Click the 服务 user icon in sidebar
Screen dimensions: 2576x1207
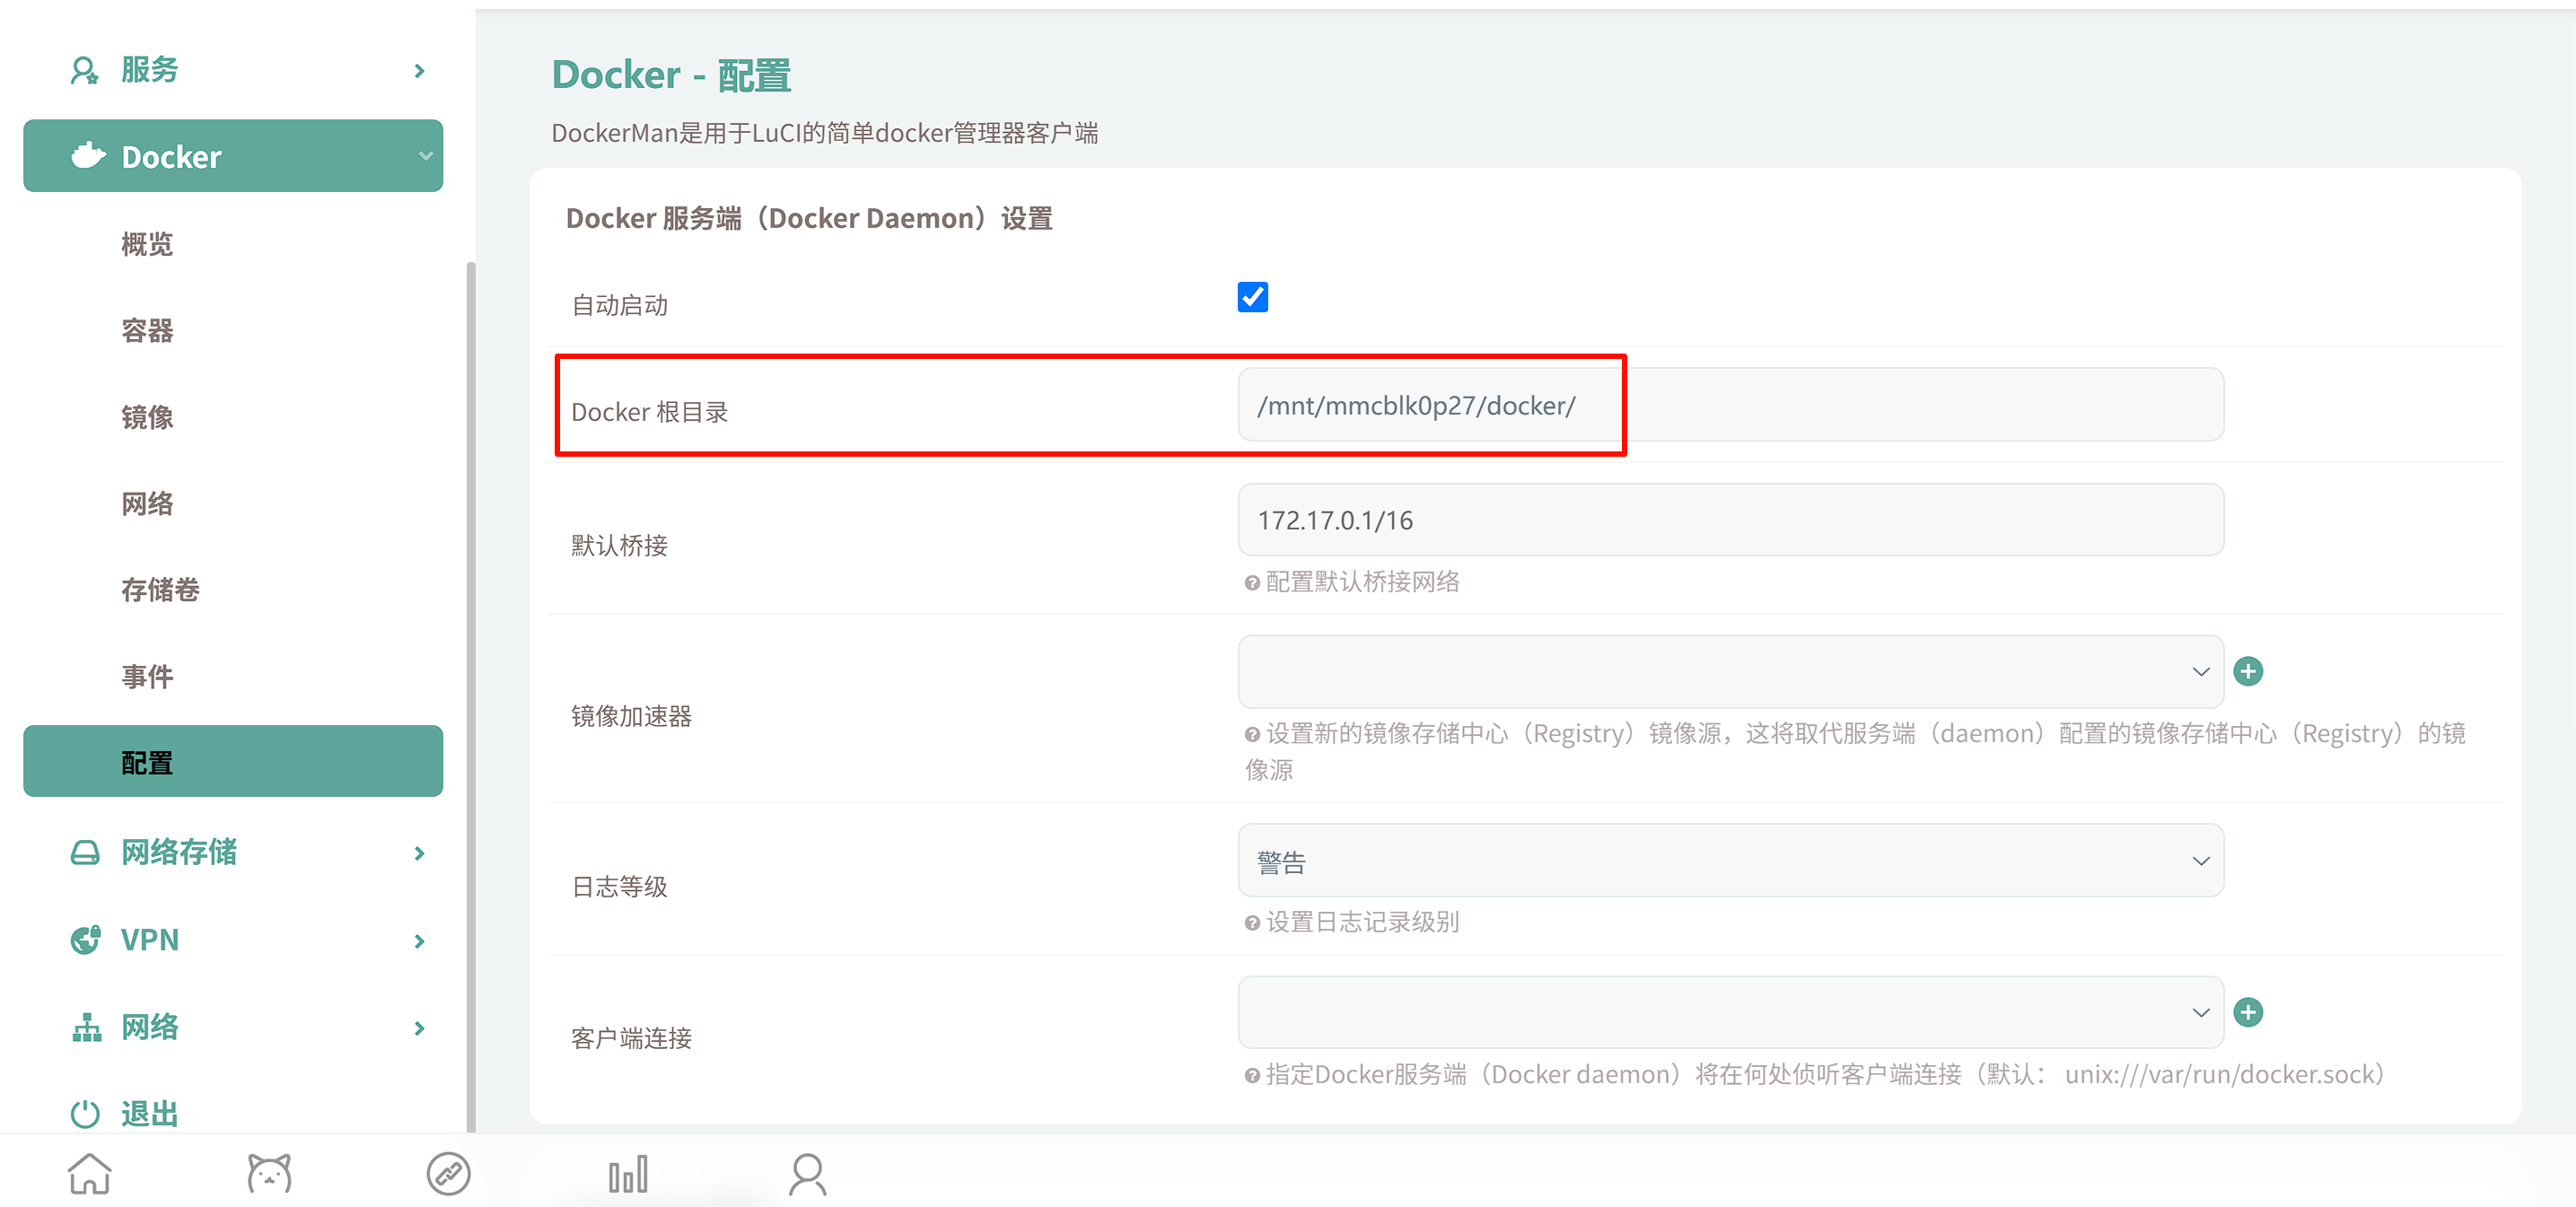[85, 70]
